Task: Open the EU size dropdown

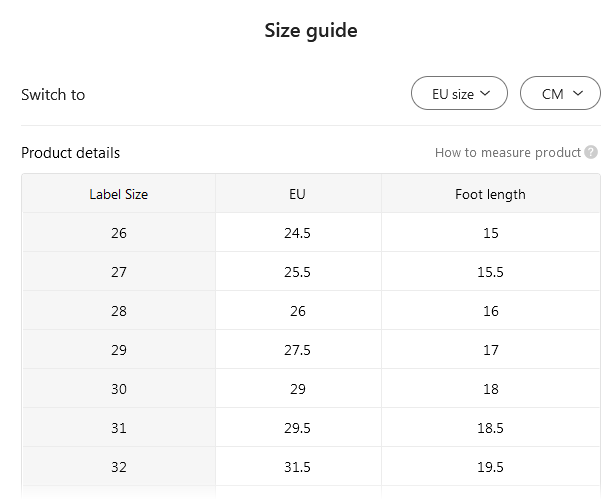Action: 460,94
